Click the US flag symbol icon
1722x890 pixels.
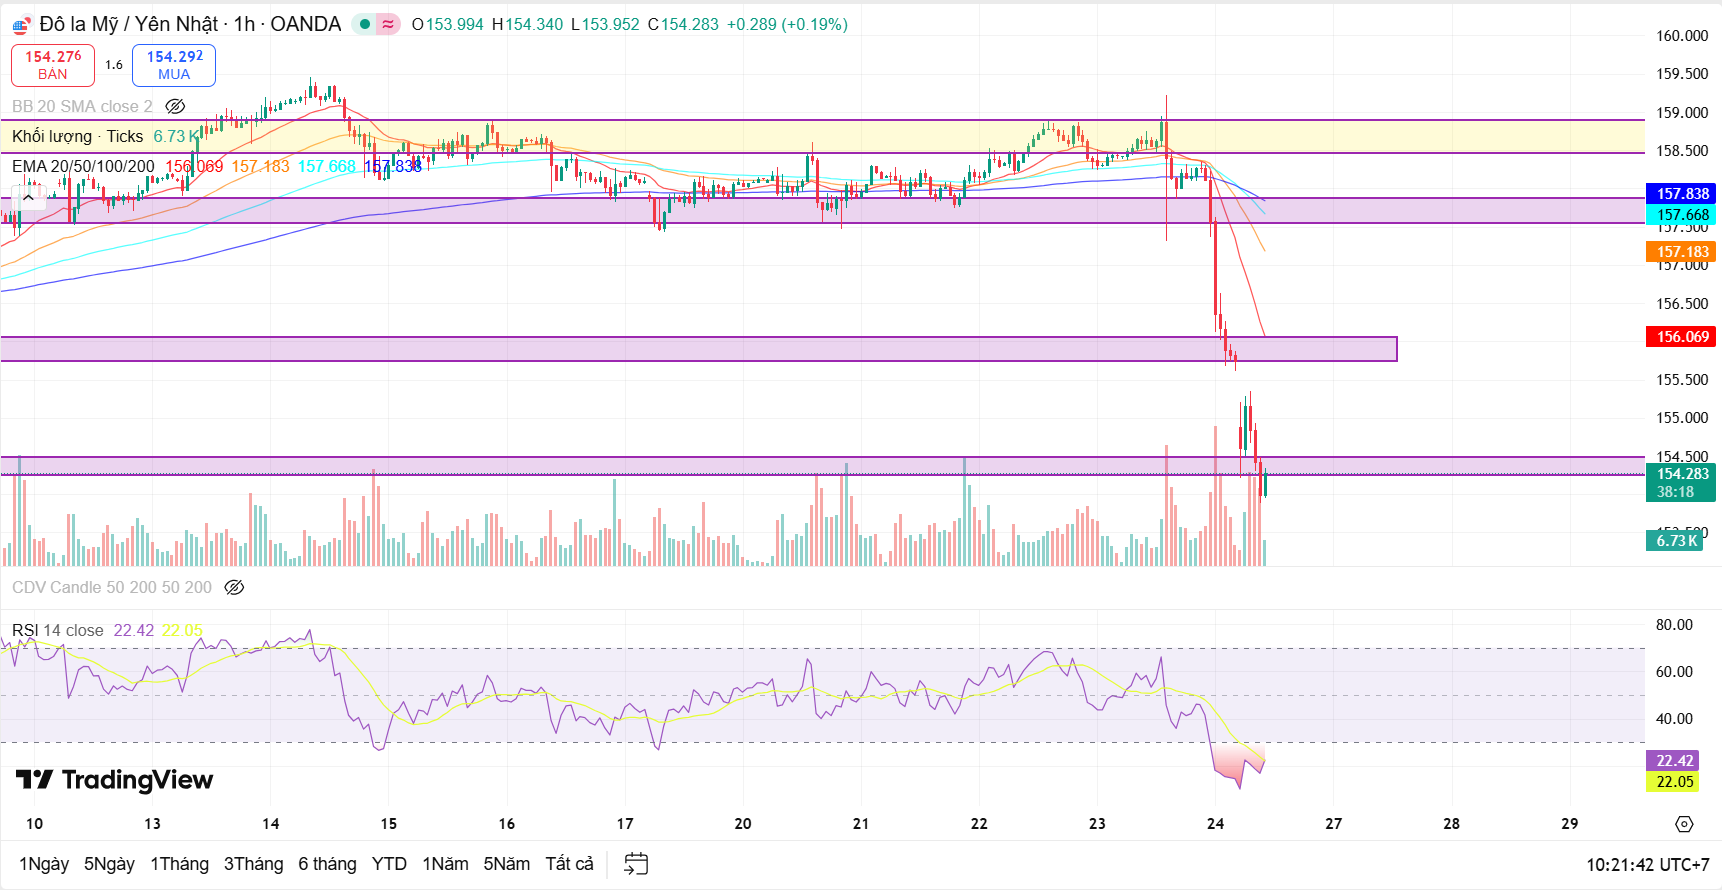(x=22, y=25)
